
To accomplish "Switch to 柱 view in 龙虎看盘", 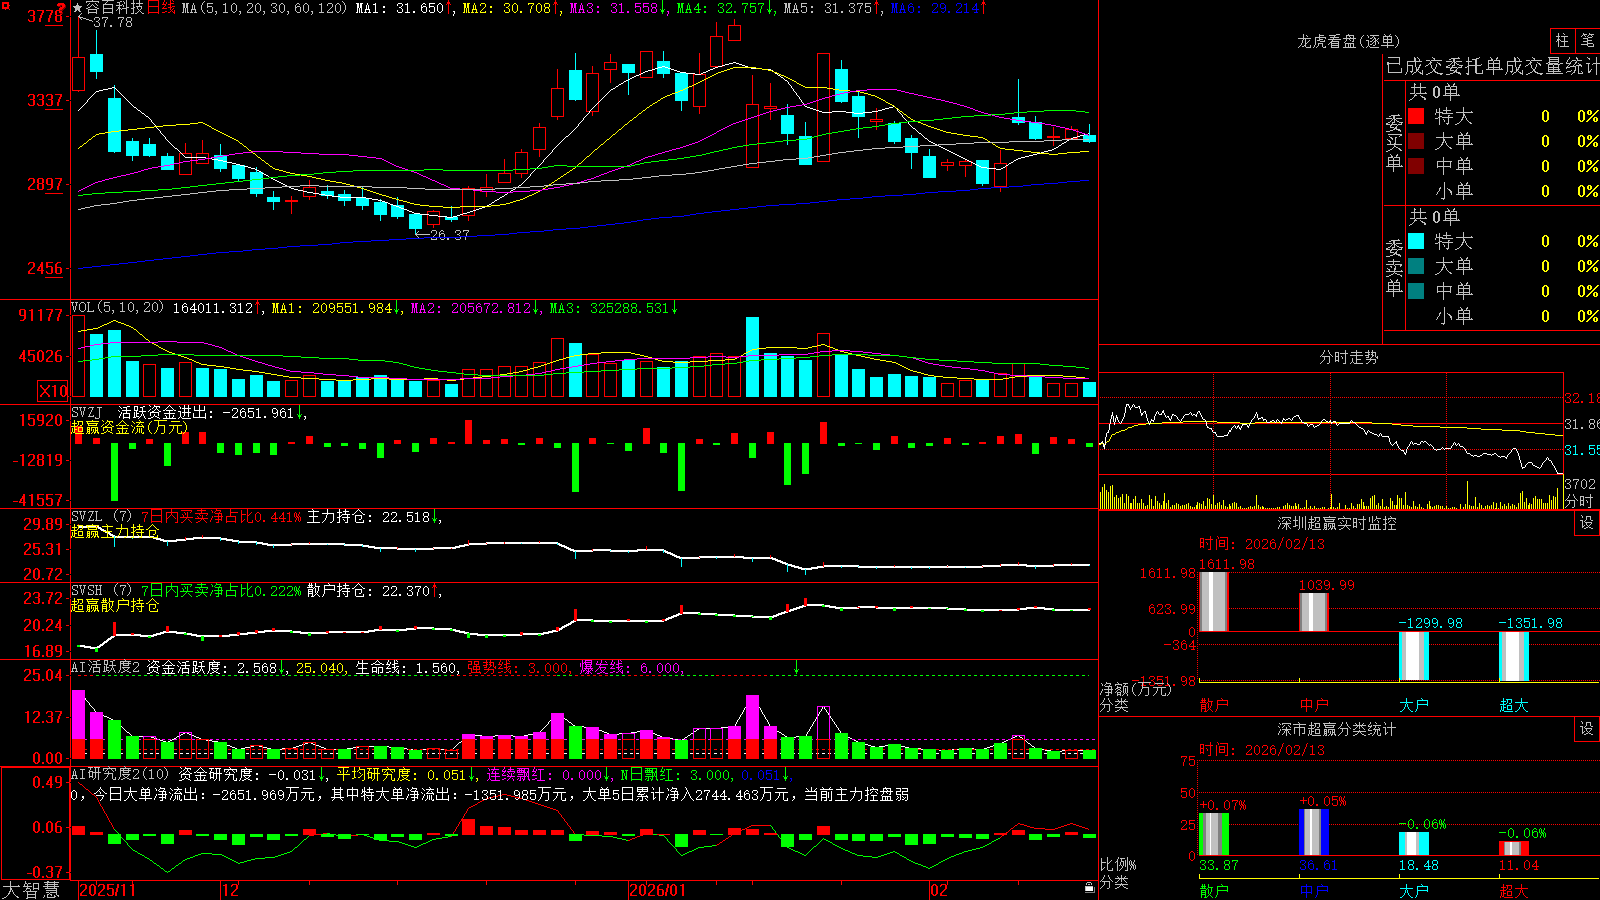I will [x=1562, y=40].
